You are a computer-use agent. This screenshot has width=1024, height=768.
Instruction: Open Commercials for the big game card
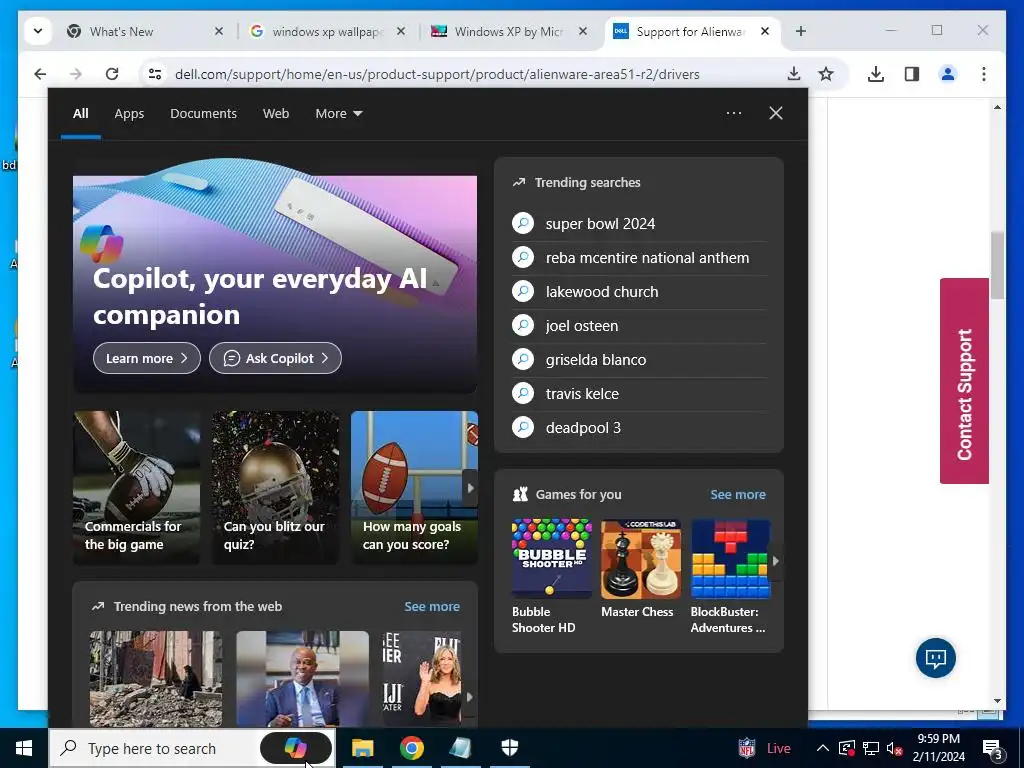[x=136, y=487]
